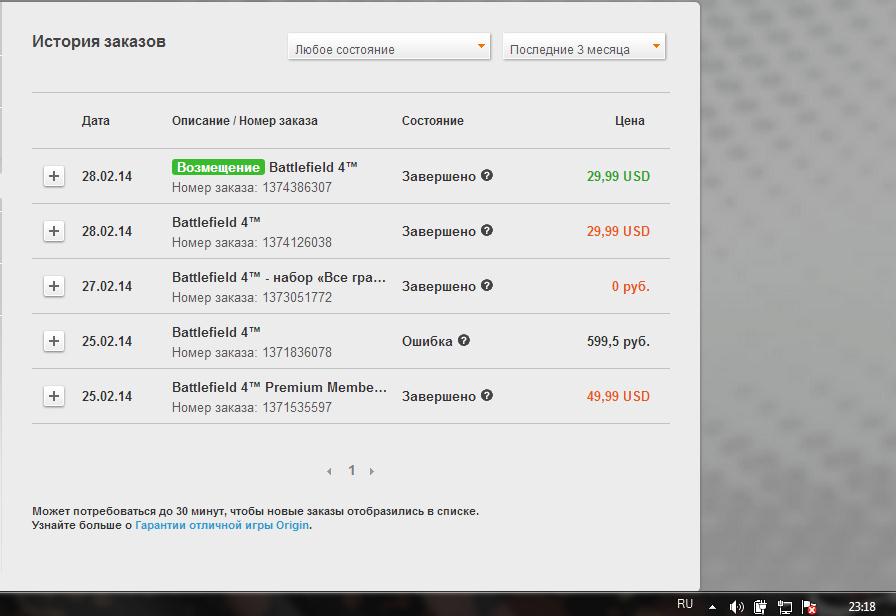Screen dimensions: 896x616
Task: Click help icon next to Ошибка status
Action: coord(464,341)
